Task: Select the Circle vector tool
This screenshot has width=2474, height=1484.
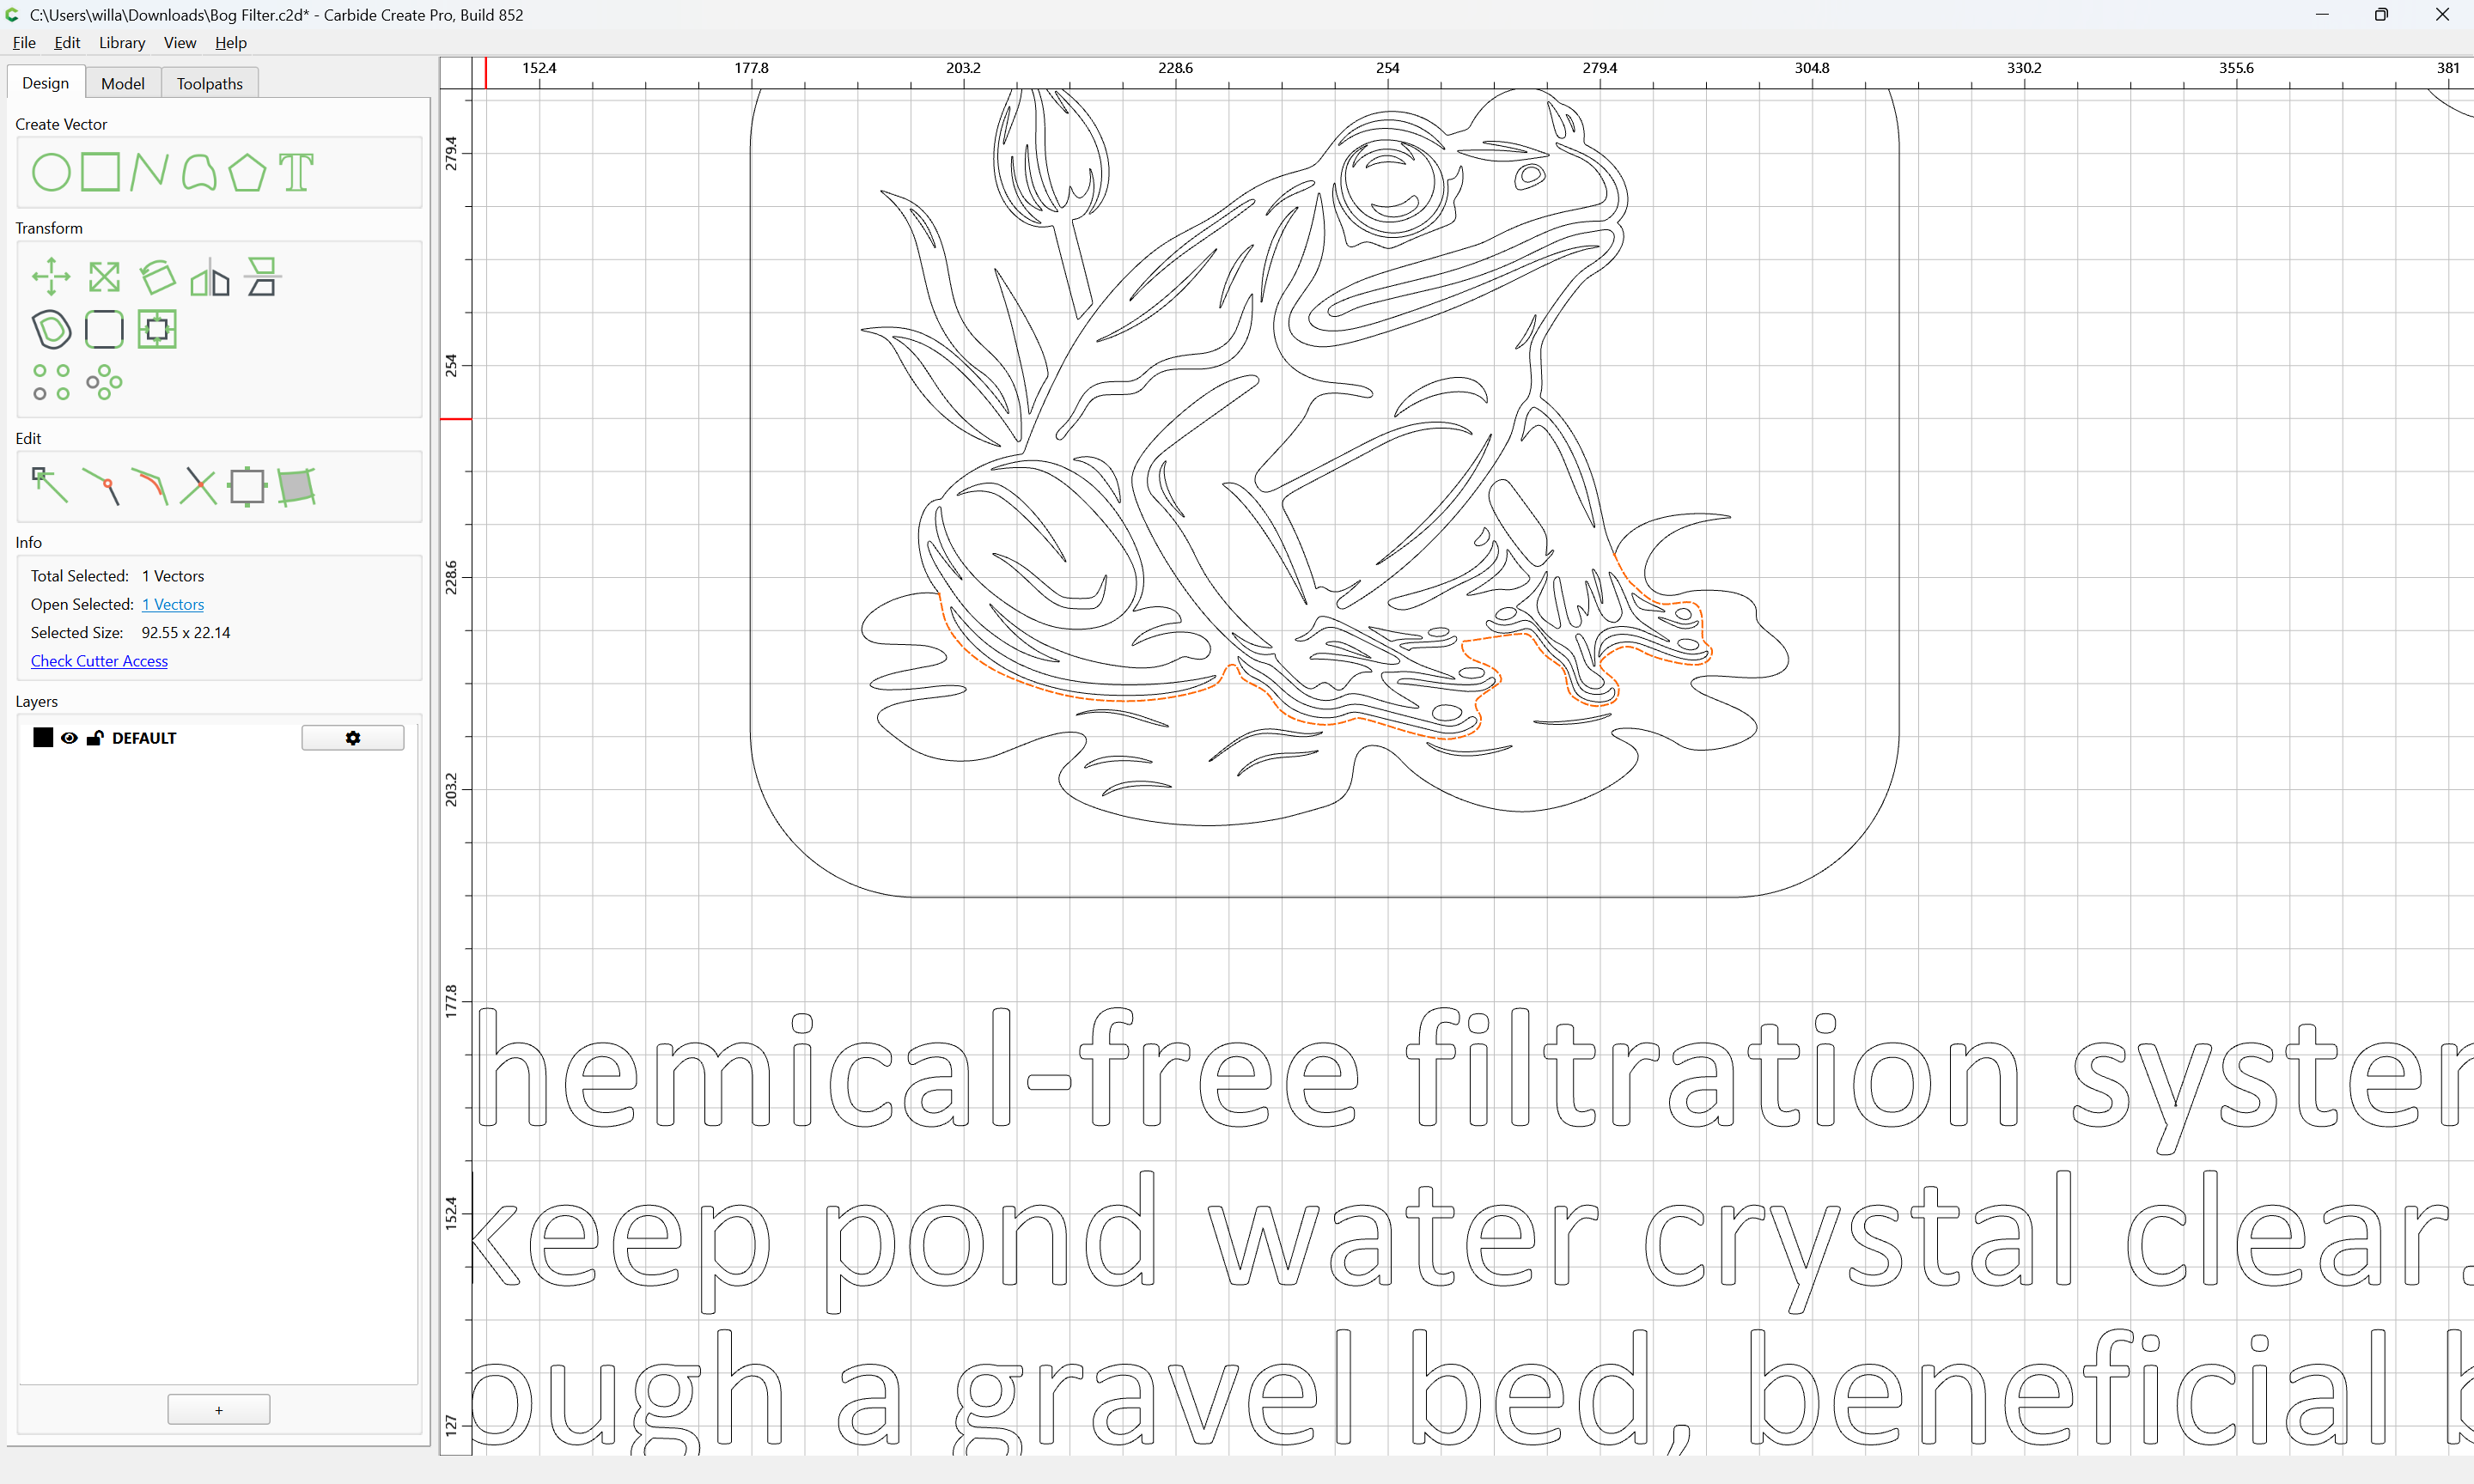Action: [x=51, y=172]
